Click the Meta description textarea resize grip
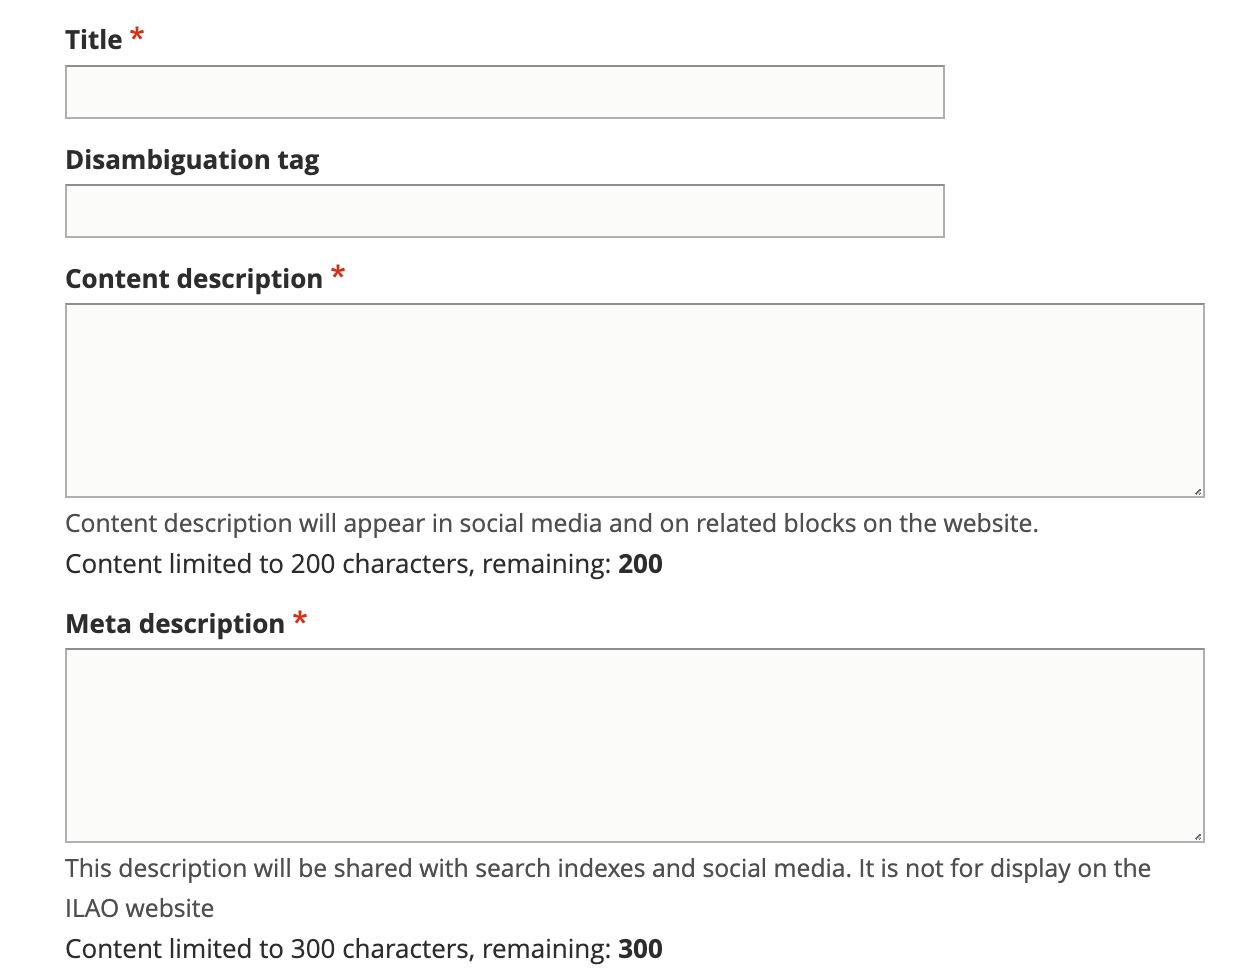 (1197, 835)
